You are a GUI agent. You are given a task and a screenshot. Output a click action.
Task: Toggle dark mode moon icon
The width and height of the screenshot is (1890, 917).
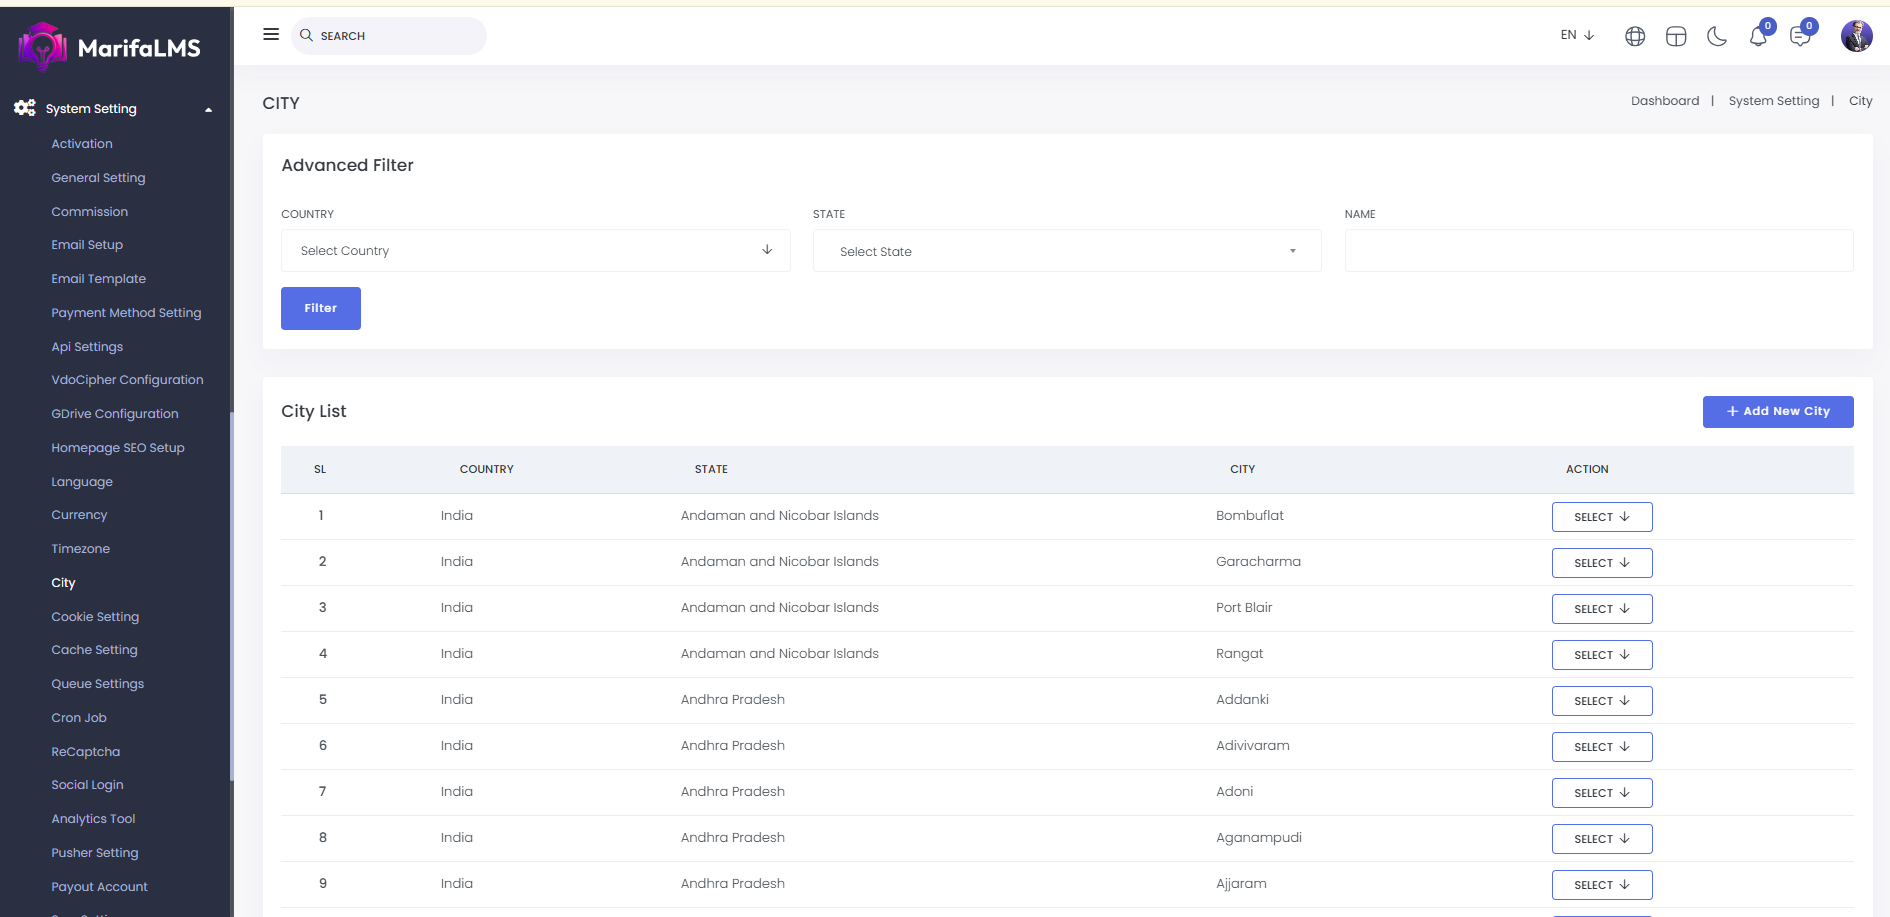coord(1717,37)
